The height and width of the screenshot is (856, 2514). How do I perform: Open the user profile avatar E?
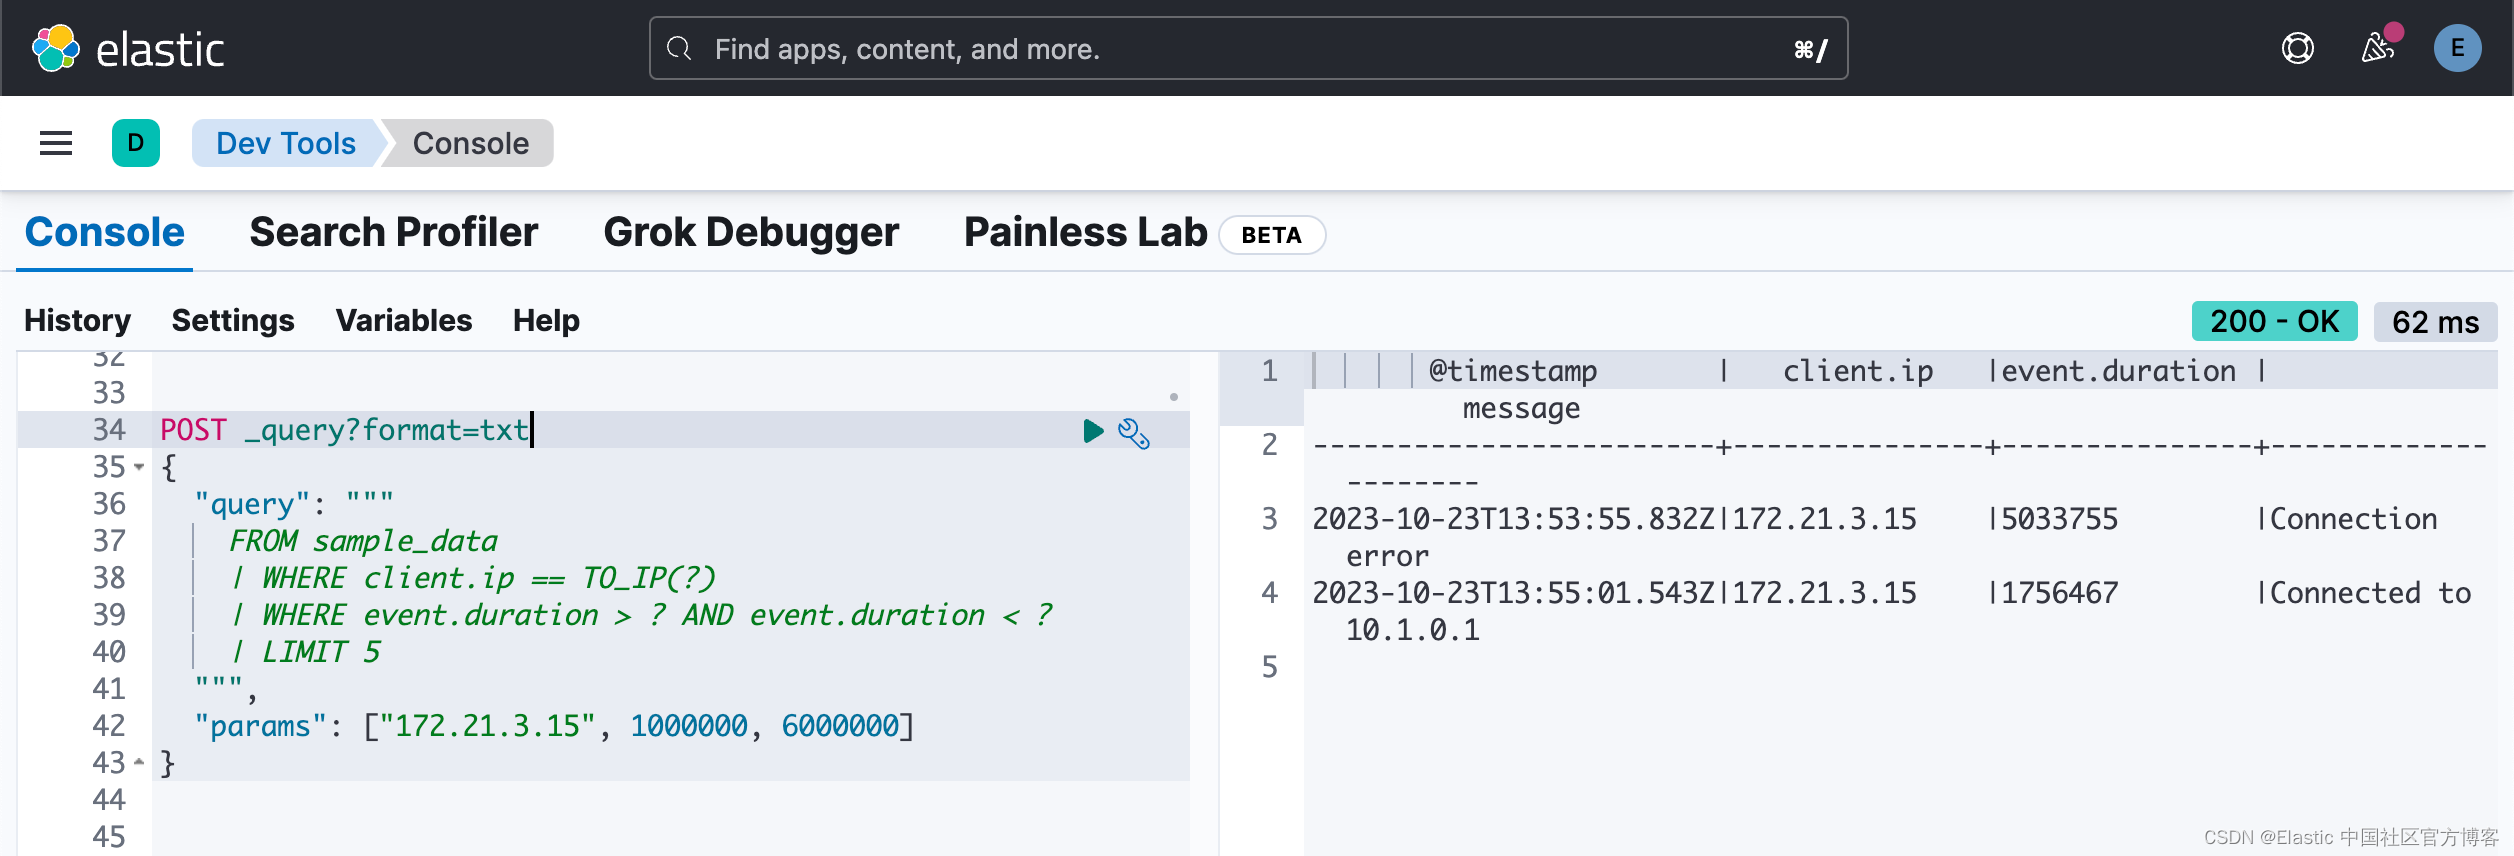click(x=2457, y=48)
